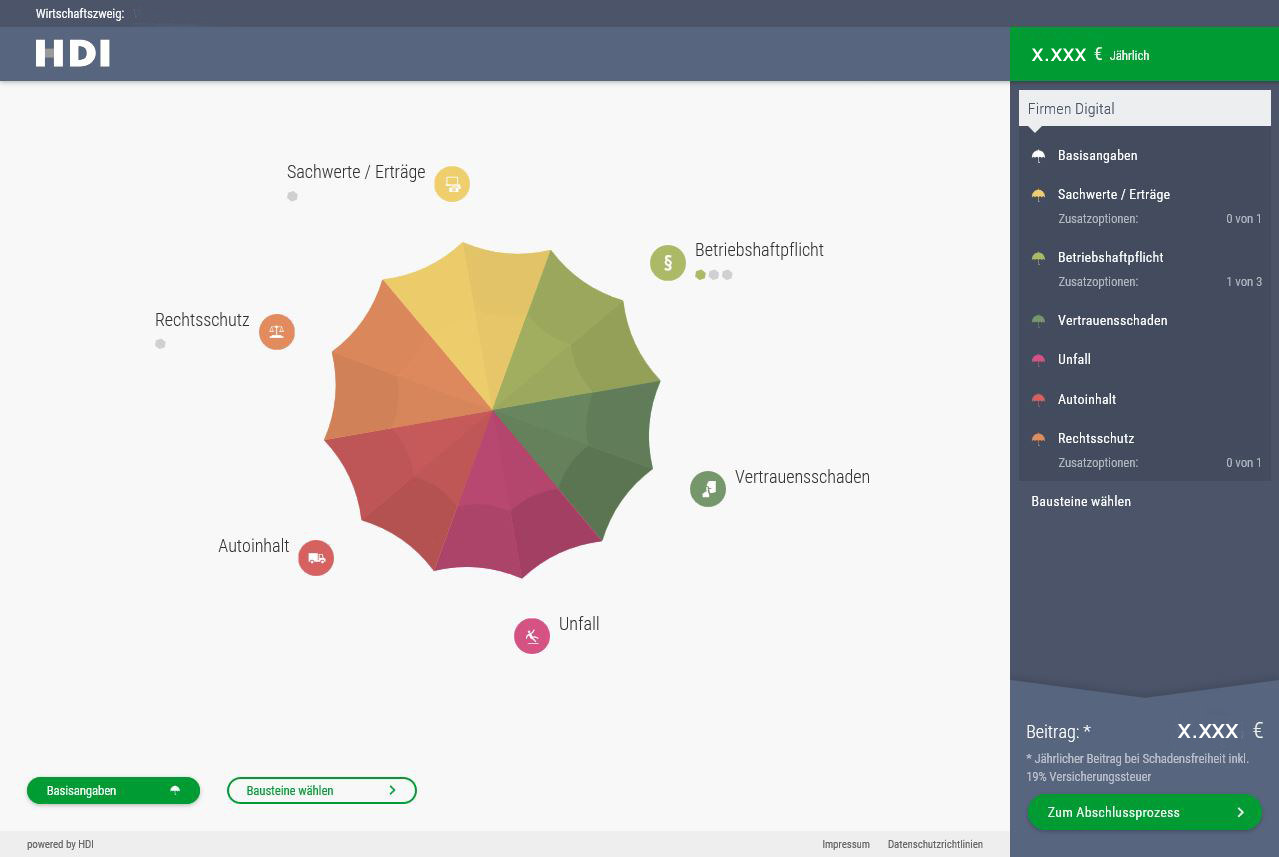The image size is (1279, 857).
Task: Select the Autoinhalt truck icon
Action: 316,558
